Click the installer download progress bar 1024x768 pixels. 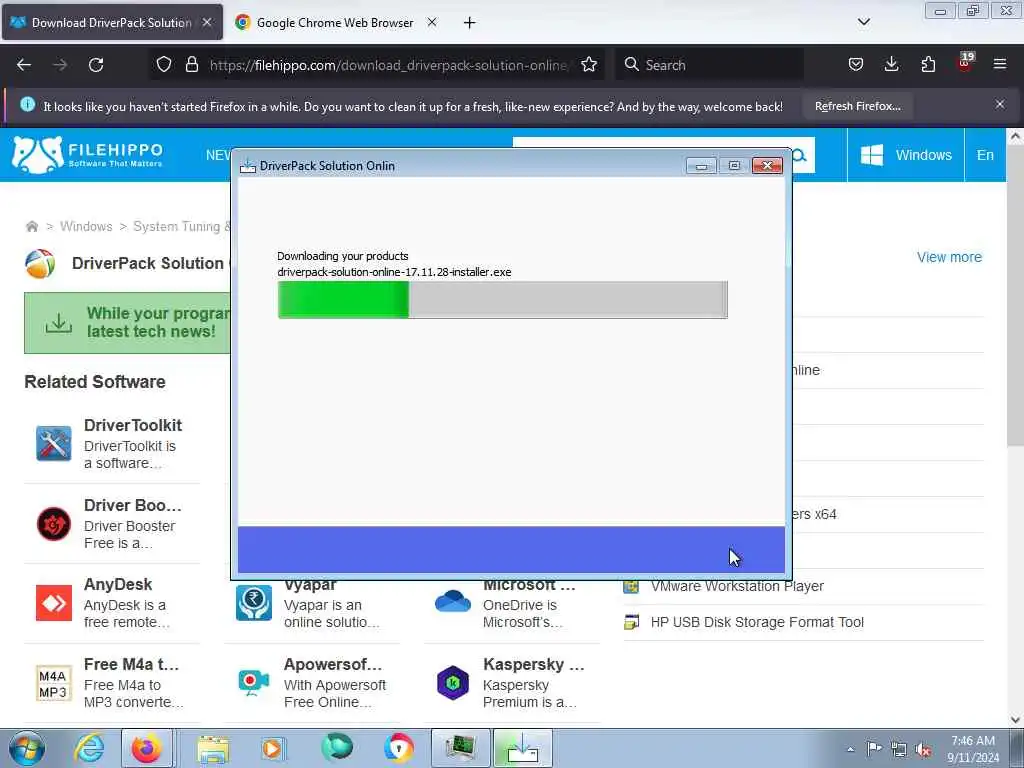[502, 300]
